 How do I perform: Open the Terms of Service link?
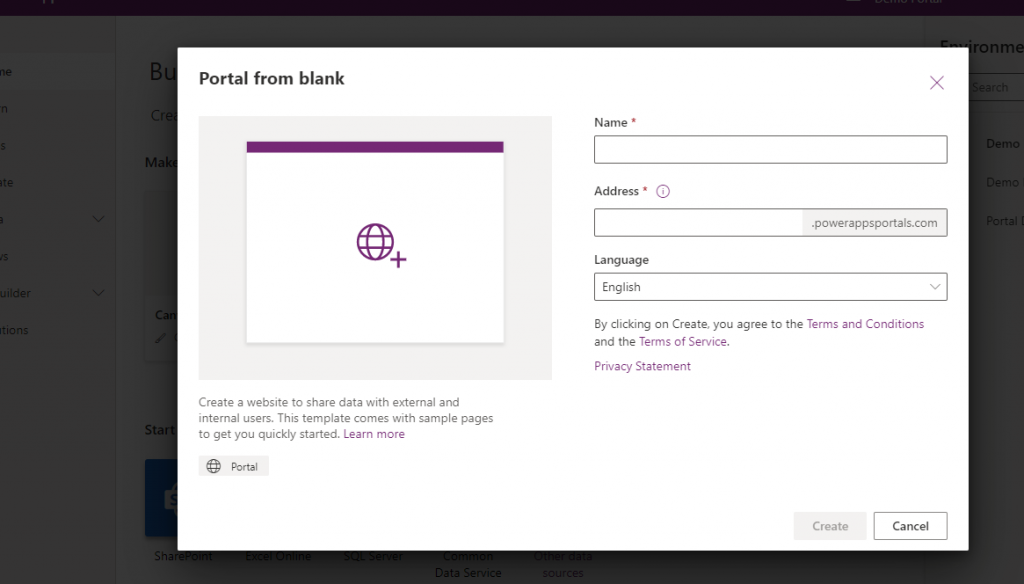[683, 342]
